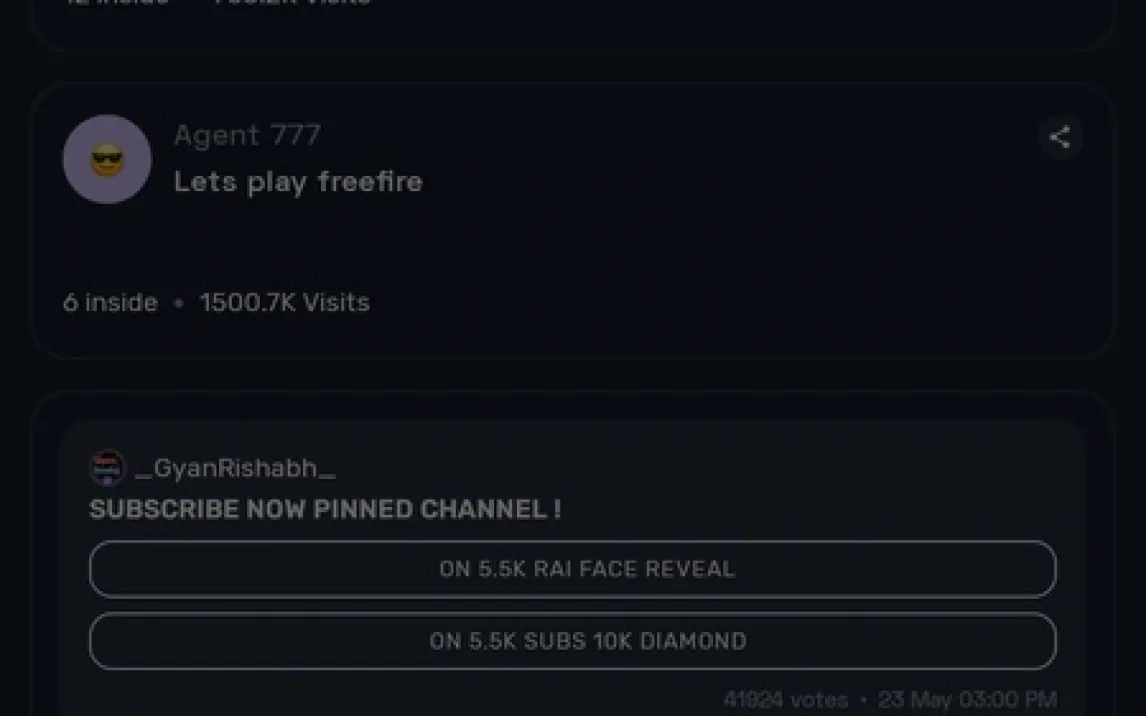The image size is (1146, 716).
Task: Click the 1500.7K Visits counter
Action: [285, 302]
